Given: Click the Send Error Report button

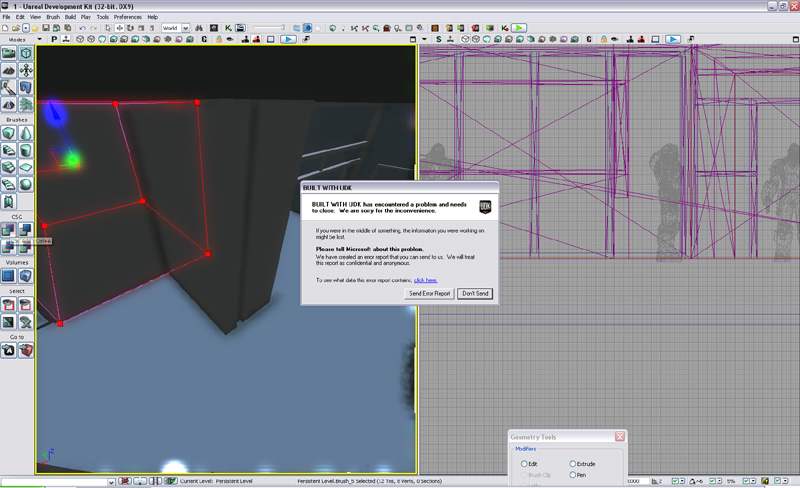Looking at the screenshot, I should (429, 294).
